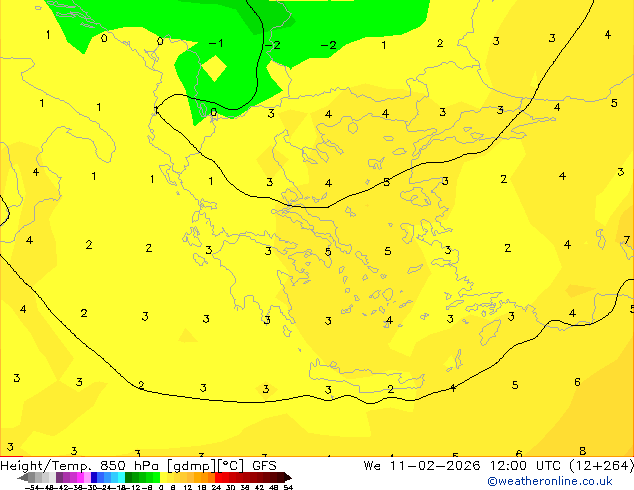Click the '-30' legend scale label
Screen dimensions: 634x490
click(91, 487)
